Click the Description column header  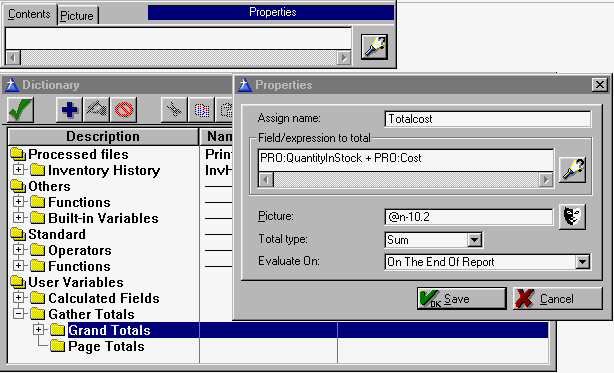103,136
